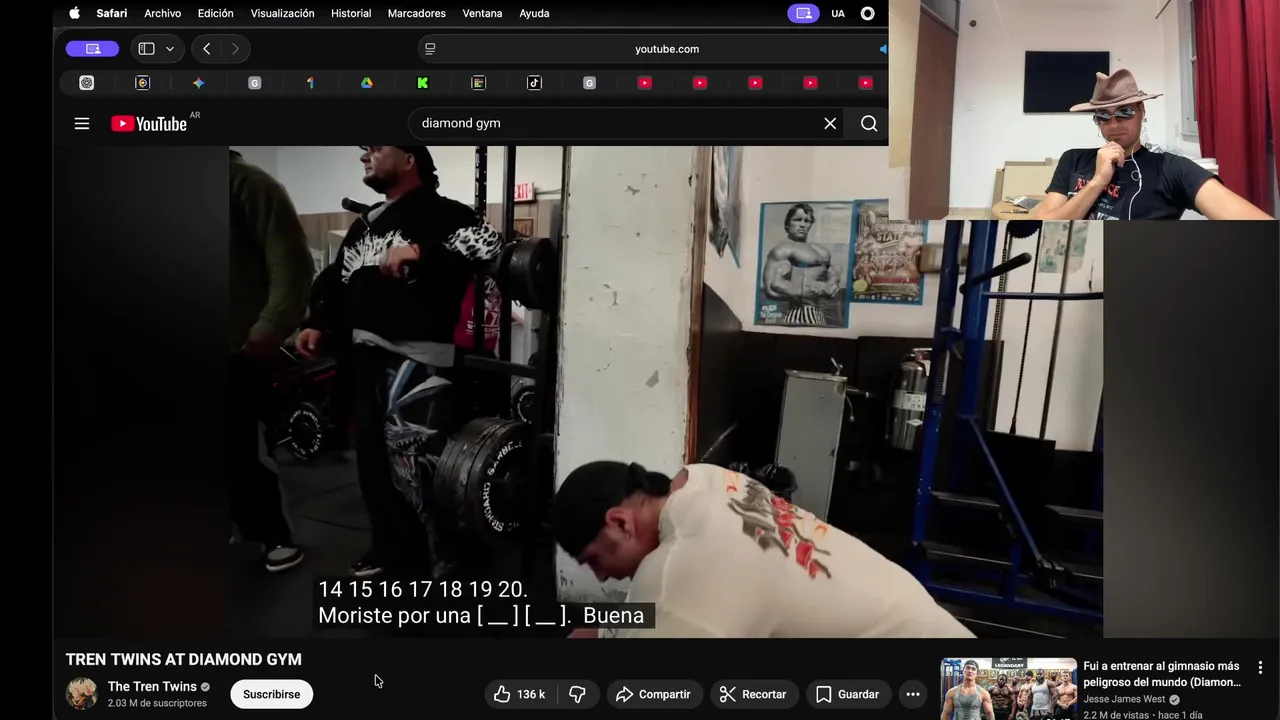This screenshot has width=1280, height=720.
Task: Switch to the Kick green K tab
Action: pyautogui.click(x=423, y=83)
